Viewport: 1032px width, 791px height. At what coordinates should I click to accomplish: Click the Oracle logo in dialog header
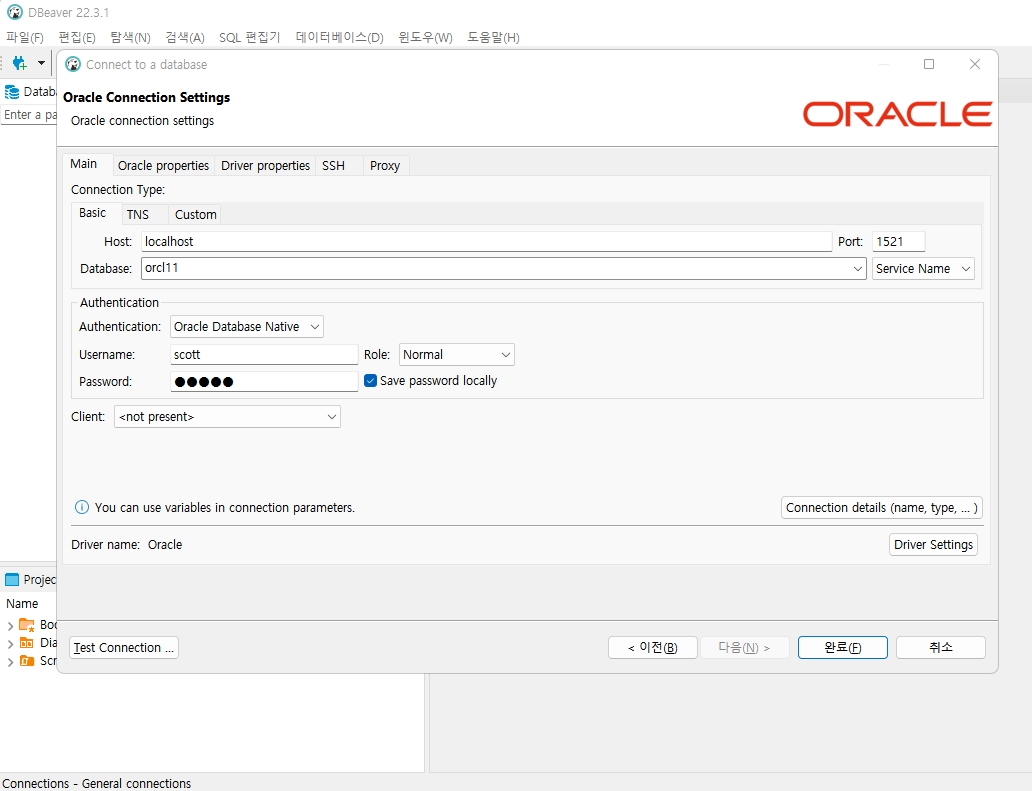coord(897,114)
